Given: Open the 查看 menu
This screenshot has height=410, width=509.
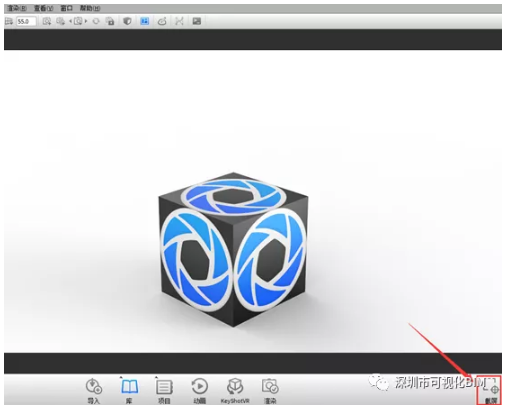Looking at the screenshot, I should pos(43,8).
